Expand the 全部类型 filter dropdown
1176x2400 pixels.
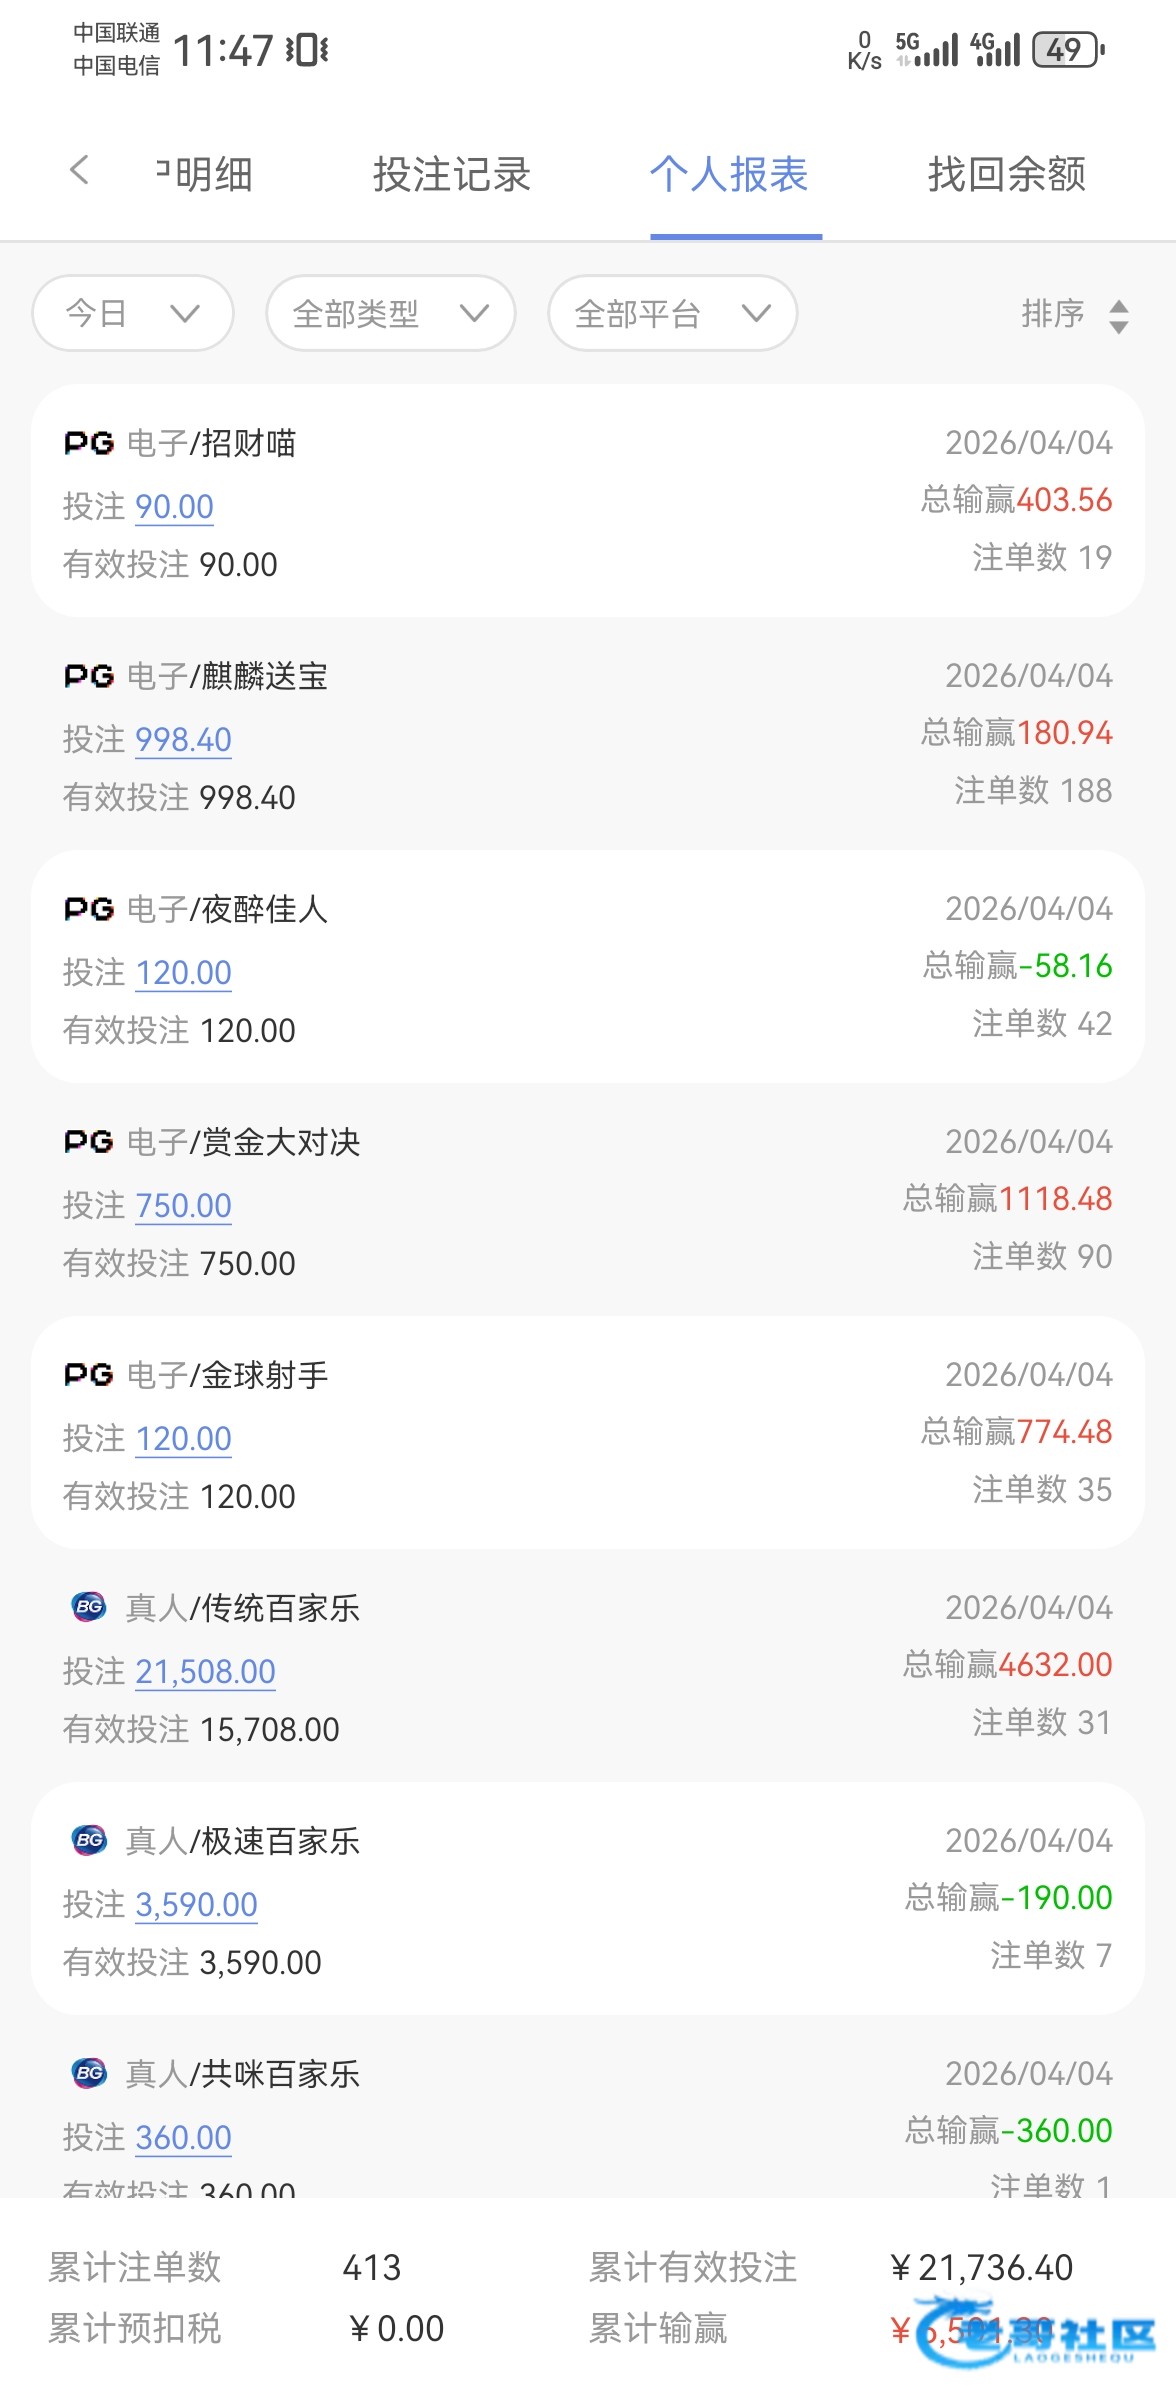[x=390, y=314]
